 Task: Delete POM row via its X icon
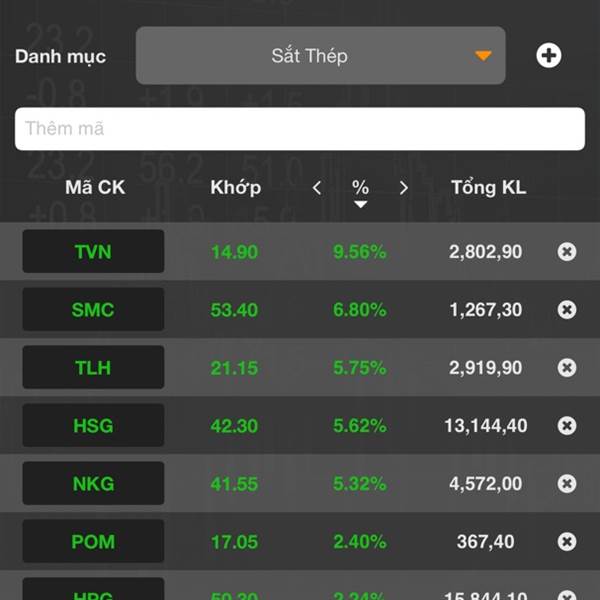(567, 541)
